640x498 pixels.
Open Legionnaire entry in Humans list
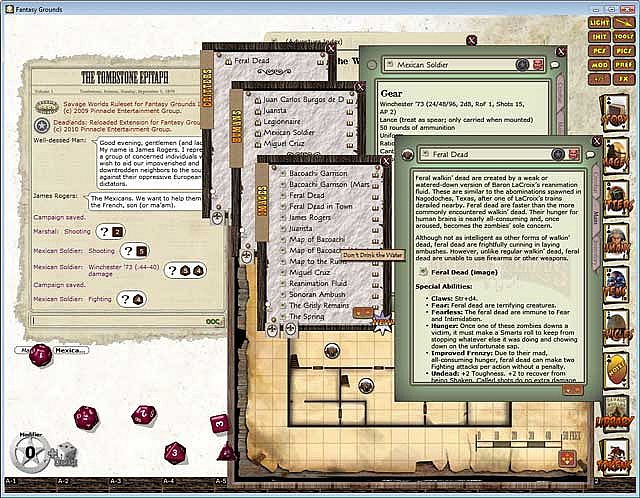(x=282, y=122)
